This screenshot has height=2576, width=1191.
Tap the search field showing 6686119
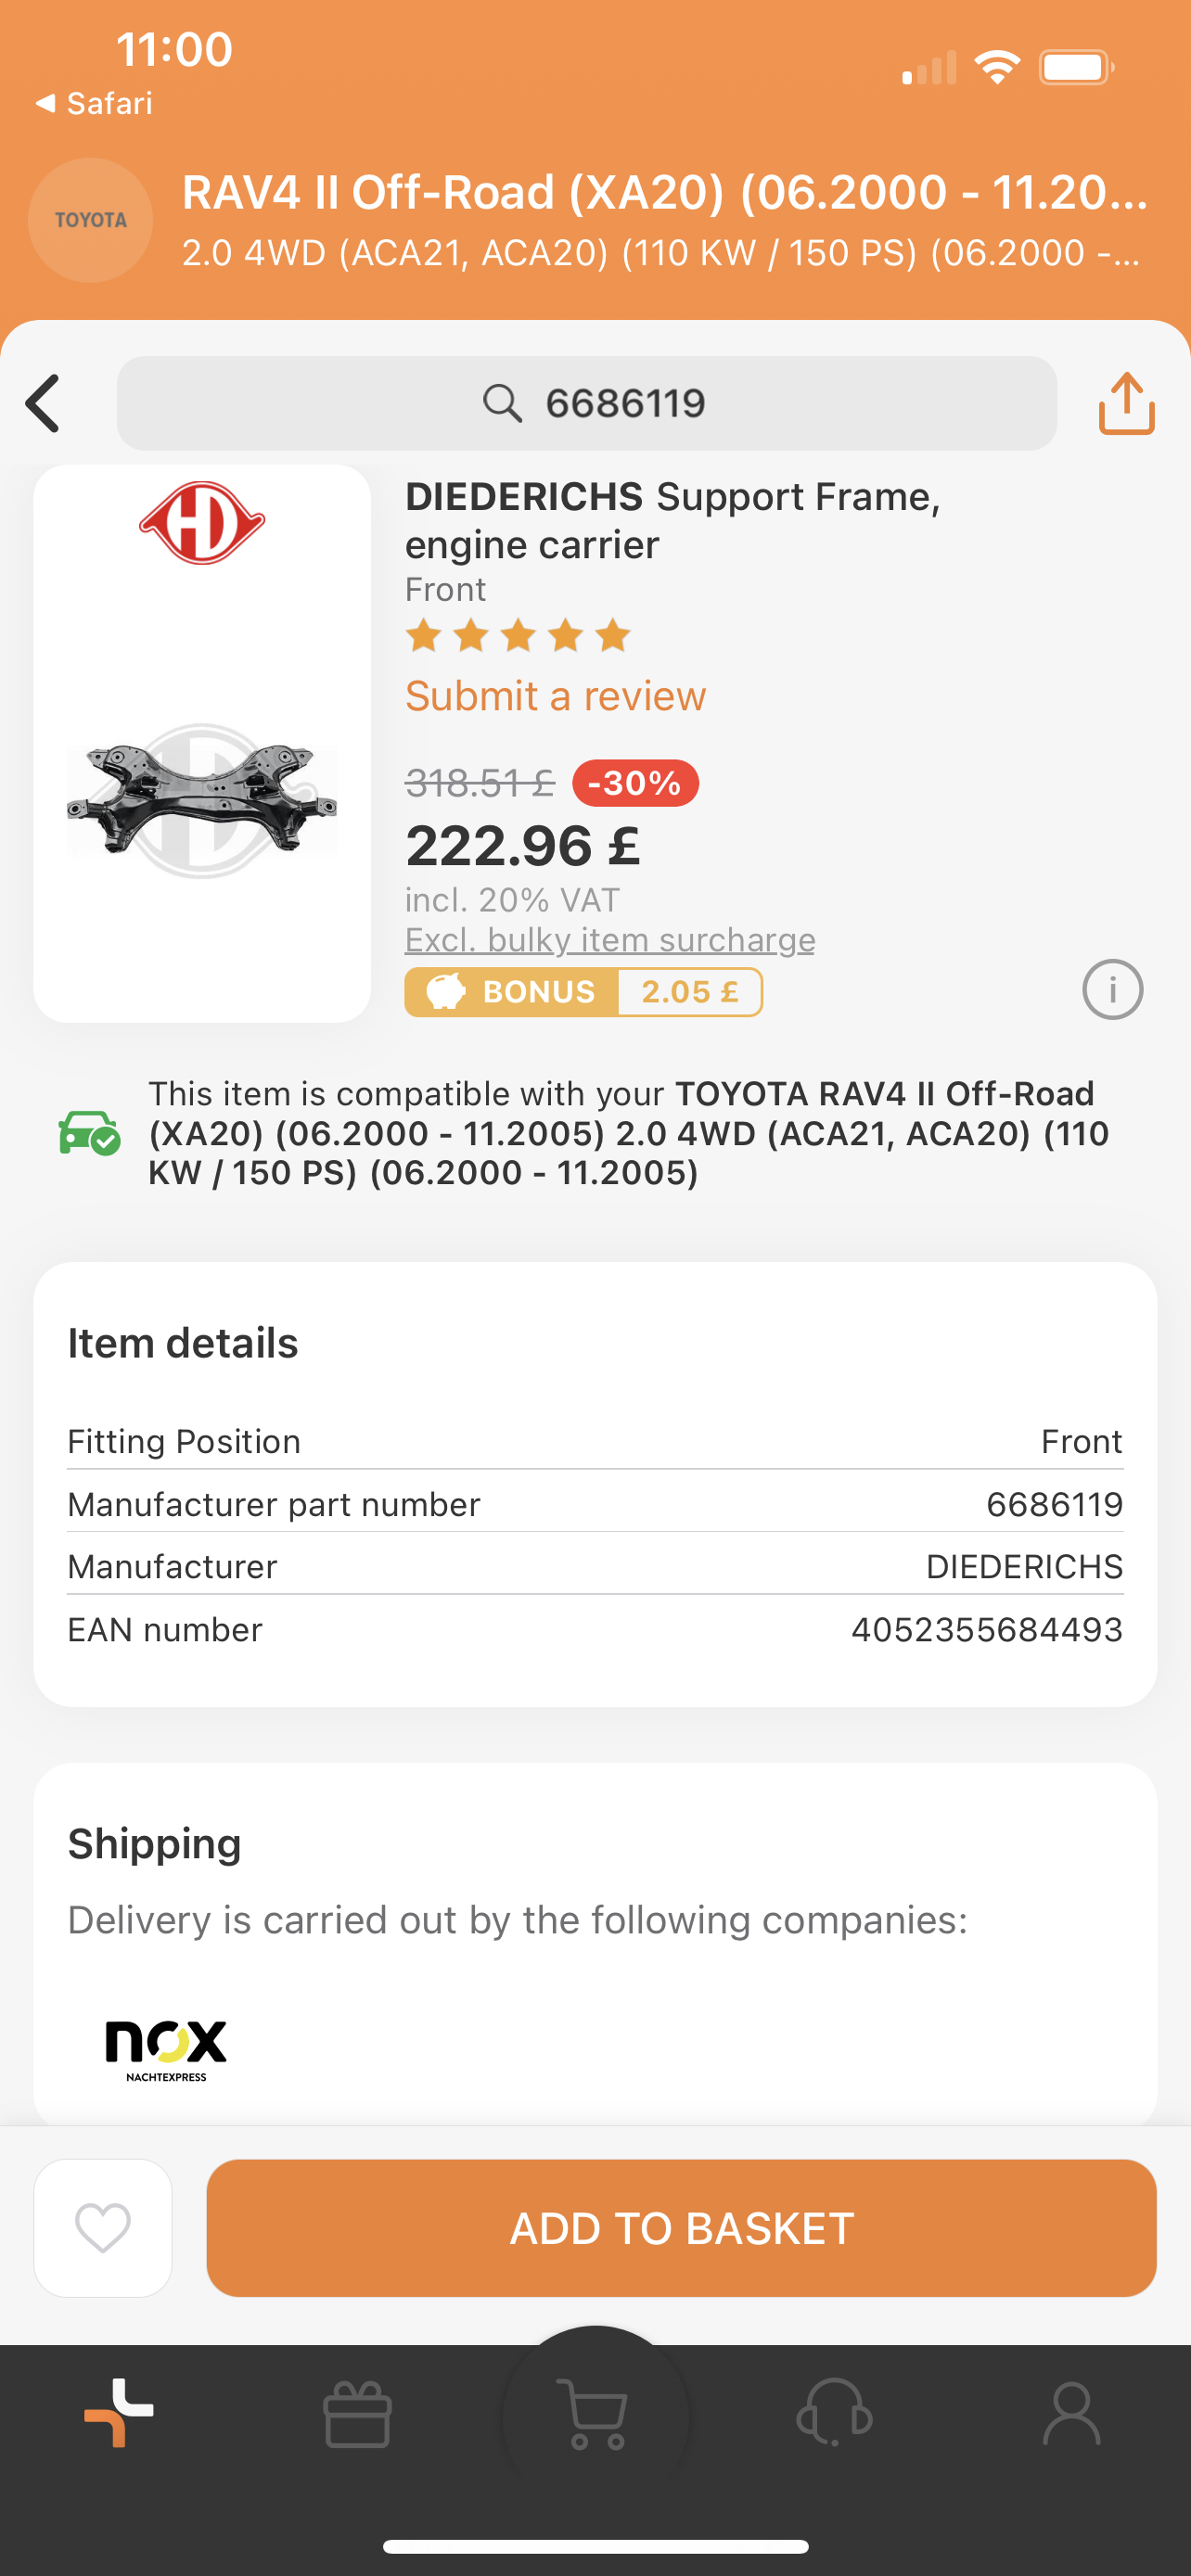[586, 404]
